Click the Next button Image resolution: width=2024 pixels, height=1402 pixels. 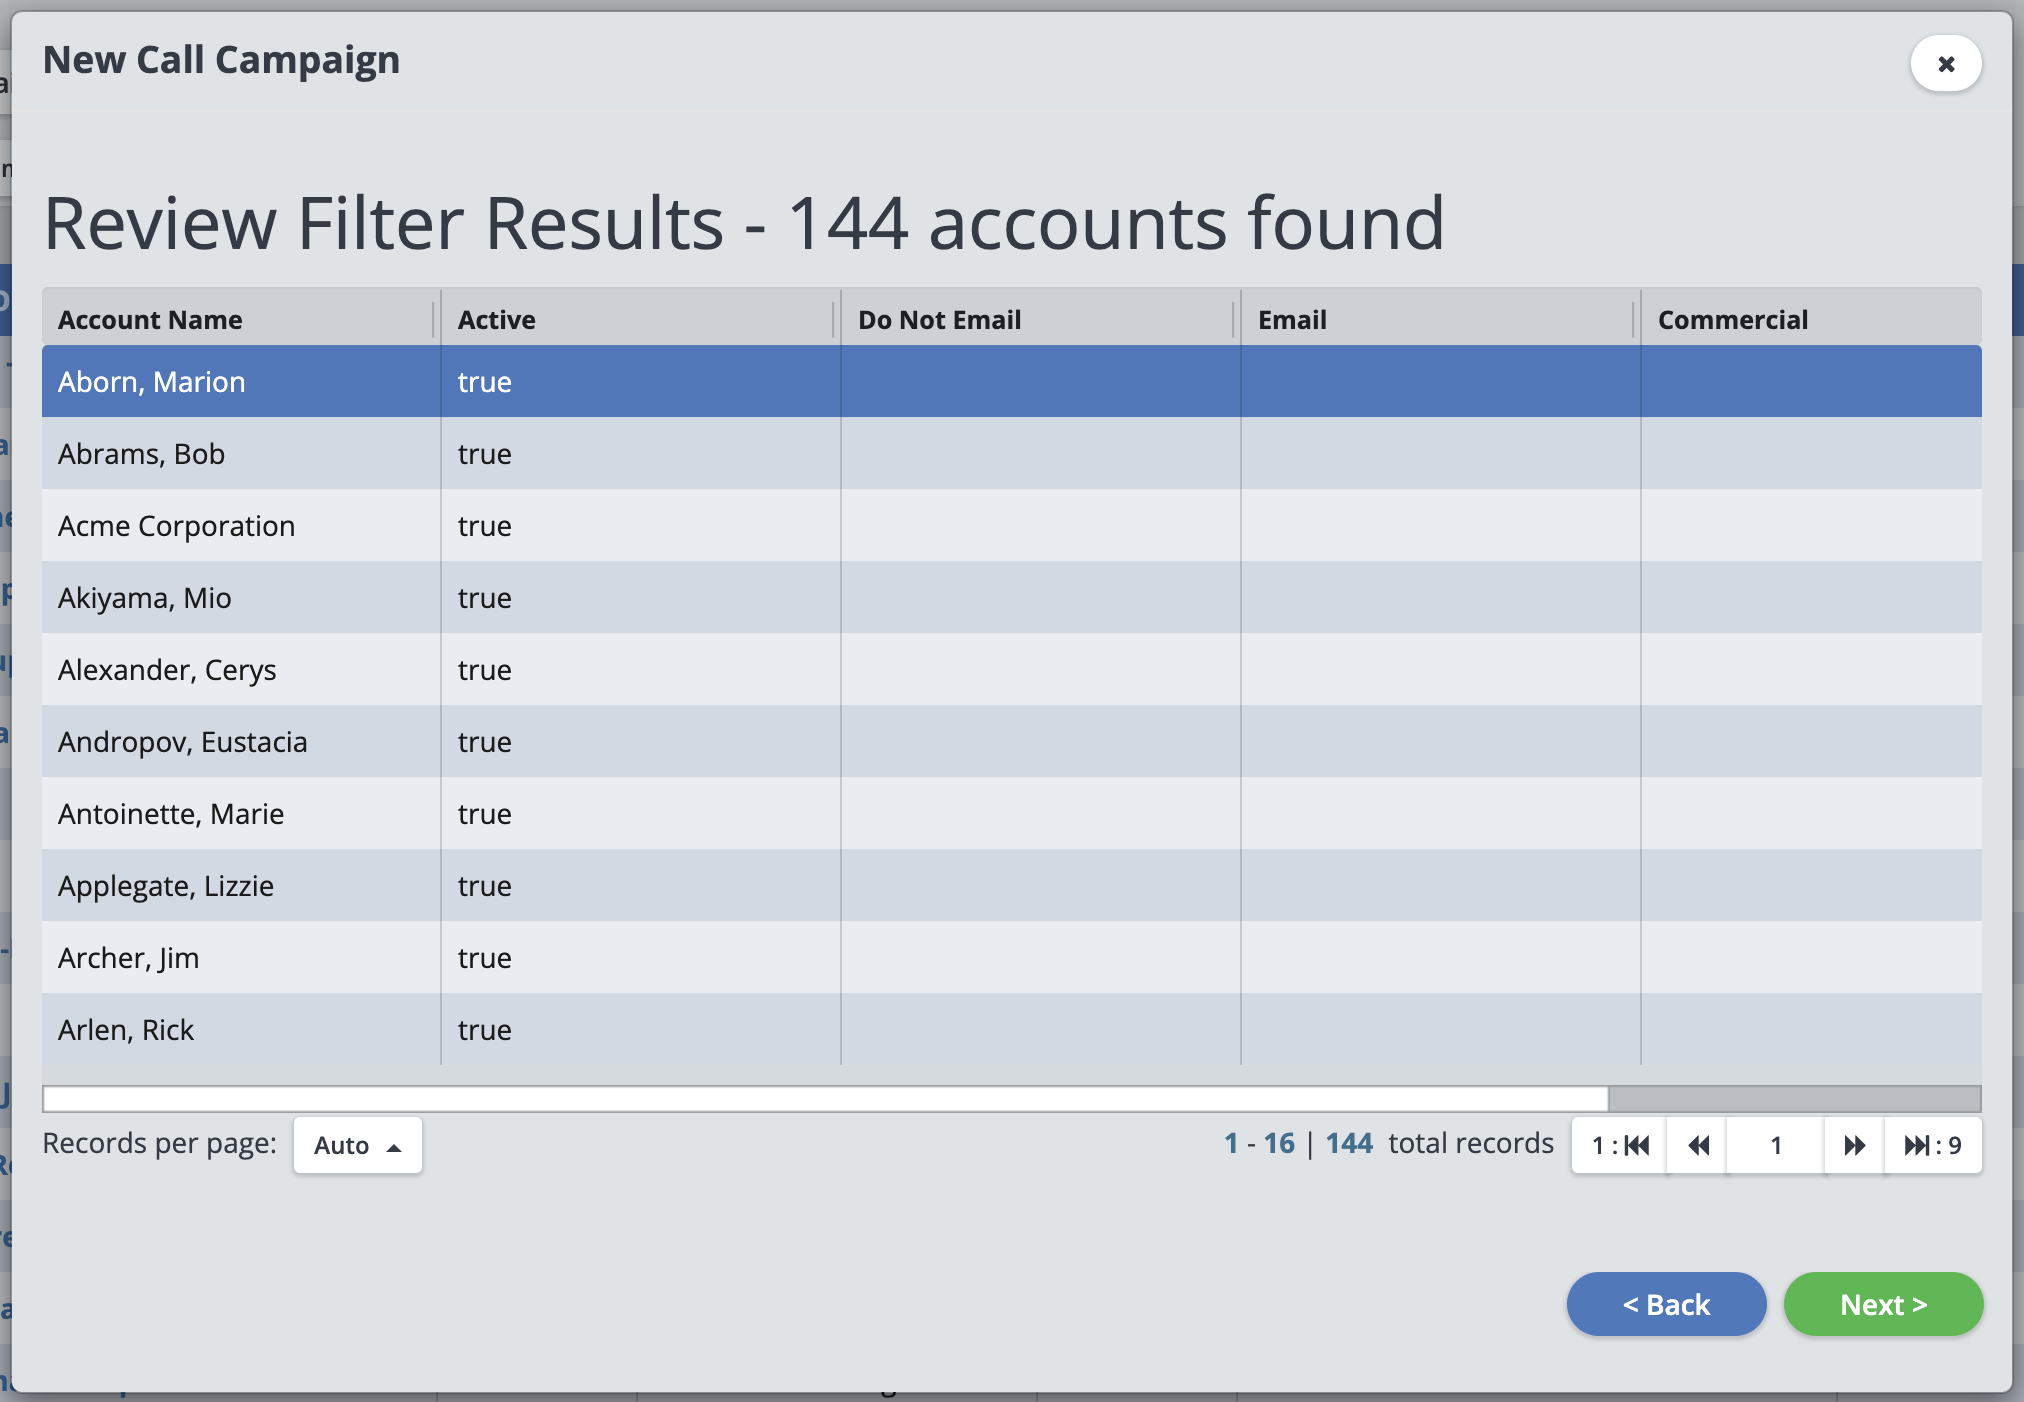[1882, 1304]
